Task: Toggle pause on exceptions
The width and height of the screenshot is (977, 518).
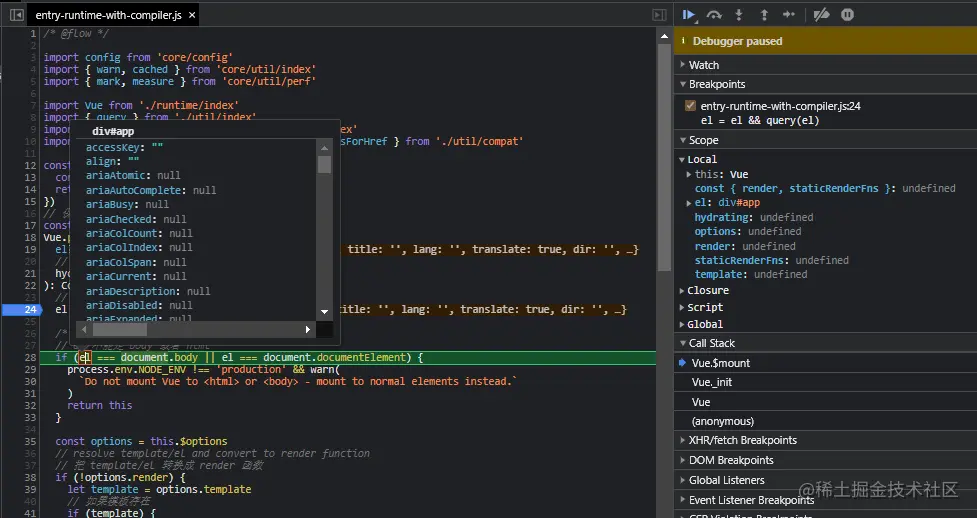Action: [847, 15]
